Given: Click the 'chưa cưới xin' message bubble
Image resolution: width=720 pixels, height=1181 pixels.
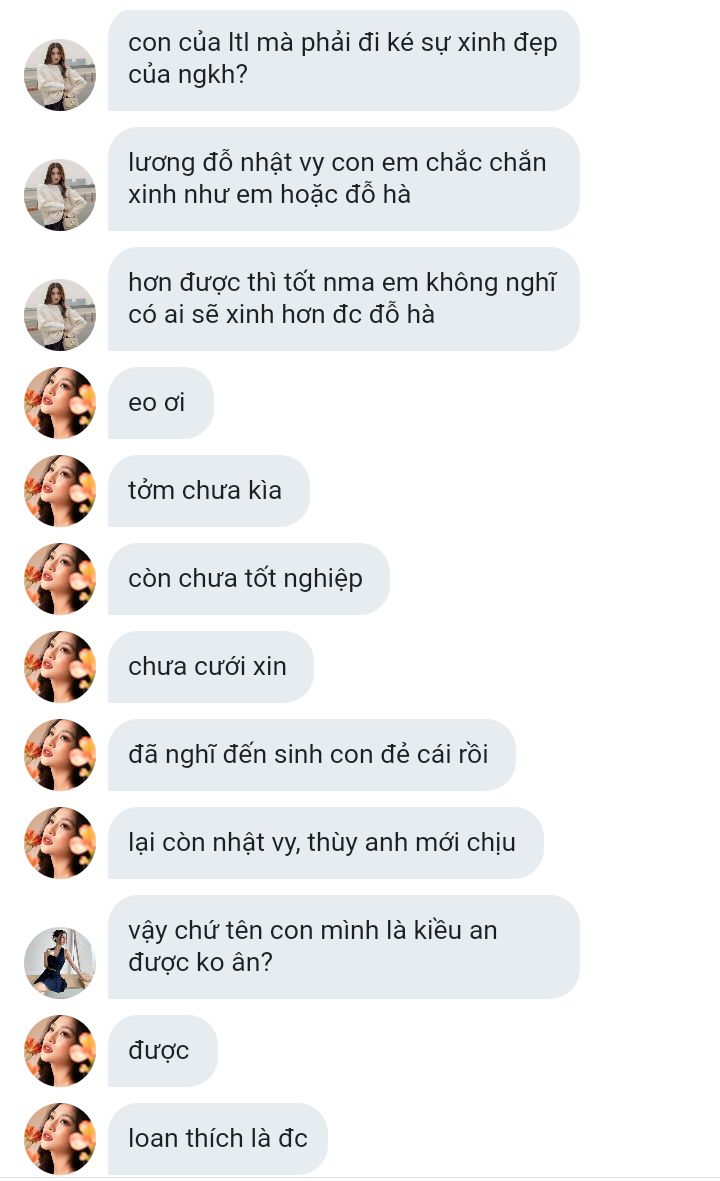Looking at the screenshot, I should tap(211, 667).
